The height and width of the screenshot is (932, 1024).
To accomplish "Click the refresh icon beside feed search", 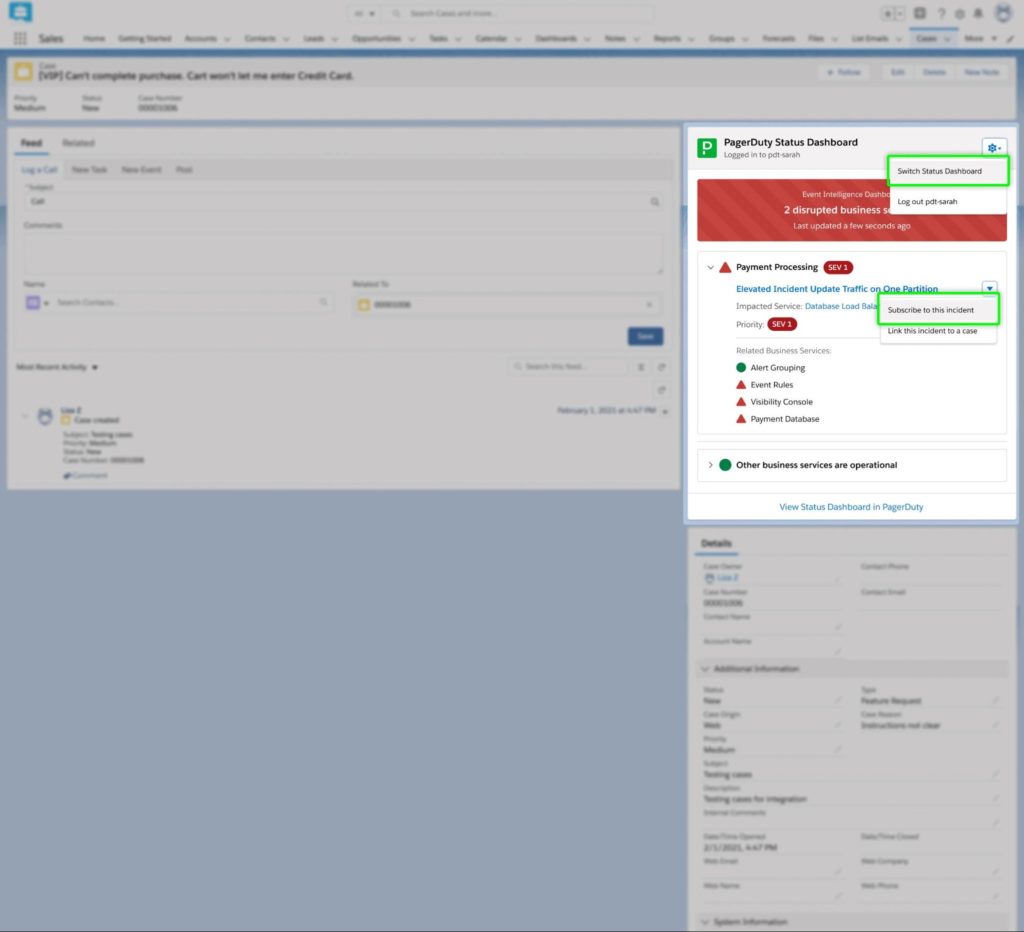I will click(662, 367).
